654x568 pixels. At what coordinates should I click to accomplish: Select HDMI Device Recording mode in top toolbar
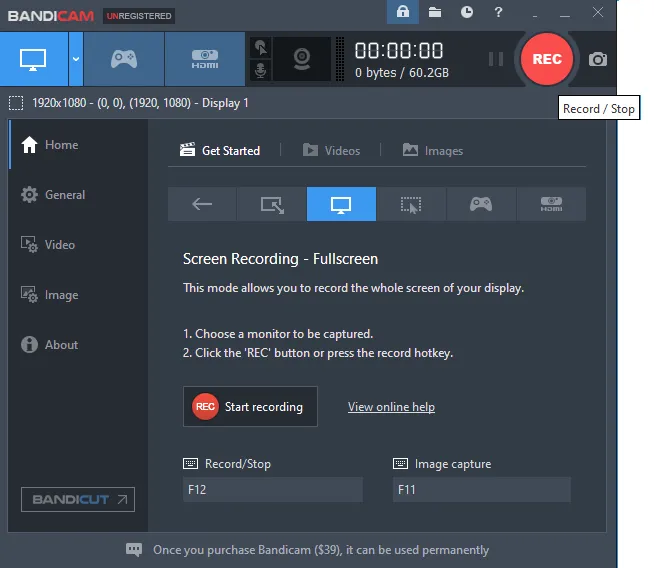pyautogui.click(x=205, y=59)
